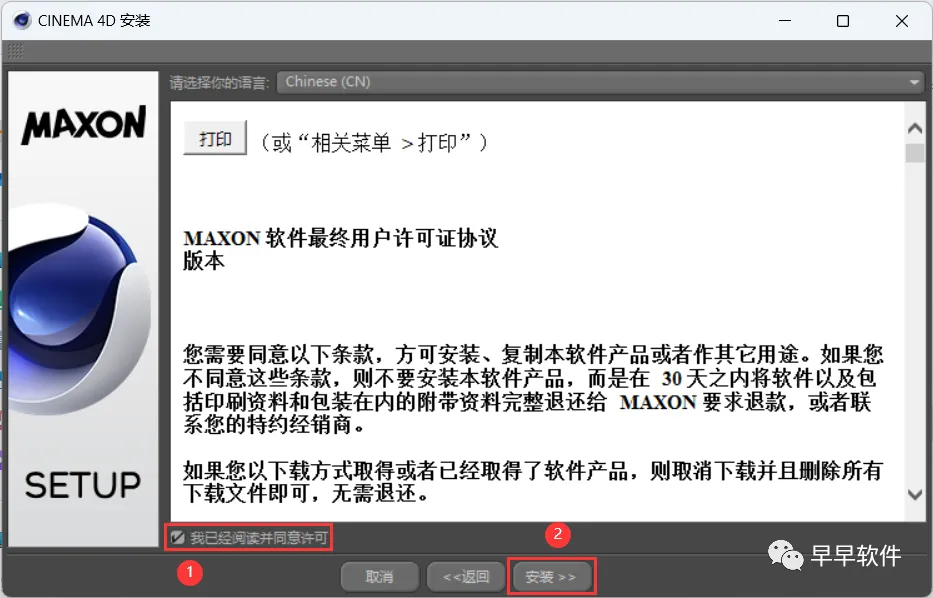Click the language dropdown arrow
933x598 pixels.
pyautogui.click(x=914, y=82)
